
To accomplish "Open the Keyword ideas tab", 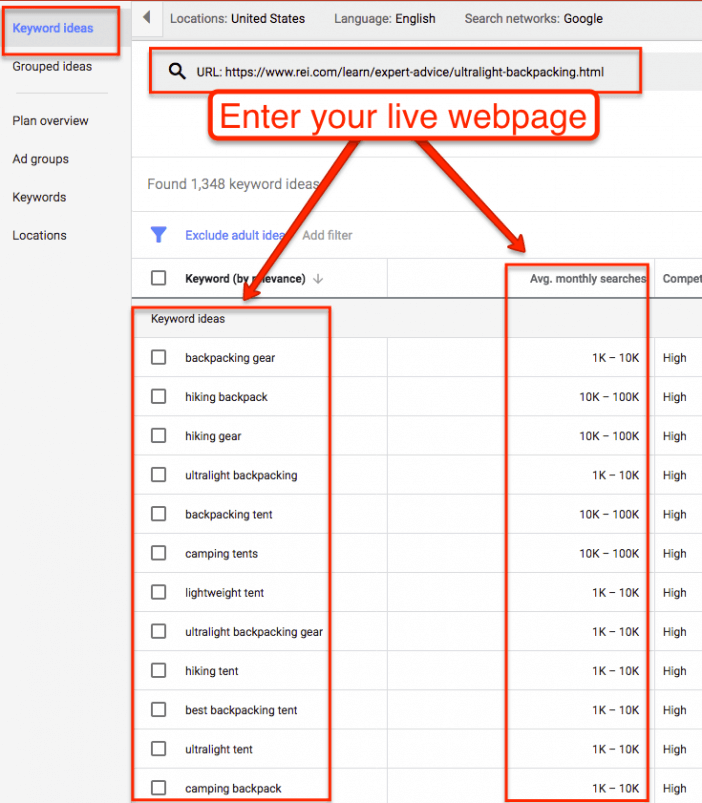I will click(53, 28).
